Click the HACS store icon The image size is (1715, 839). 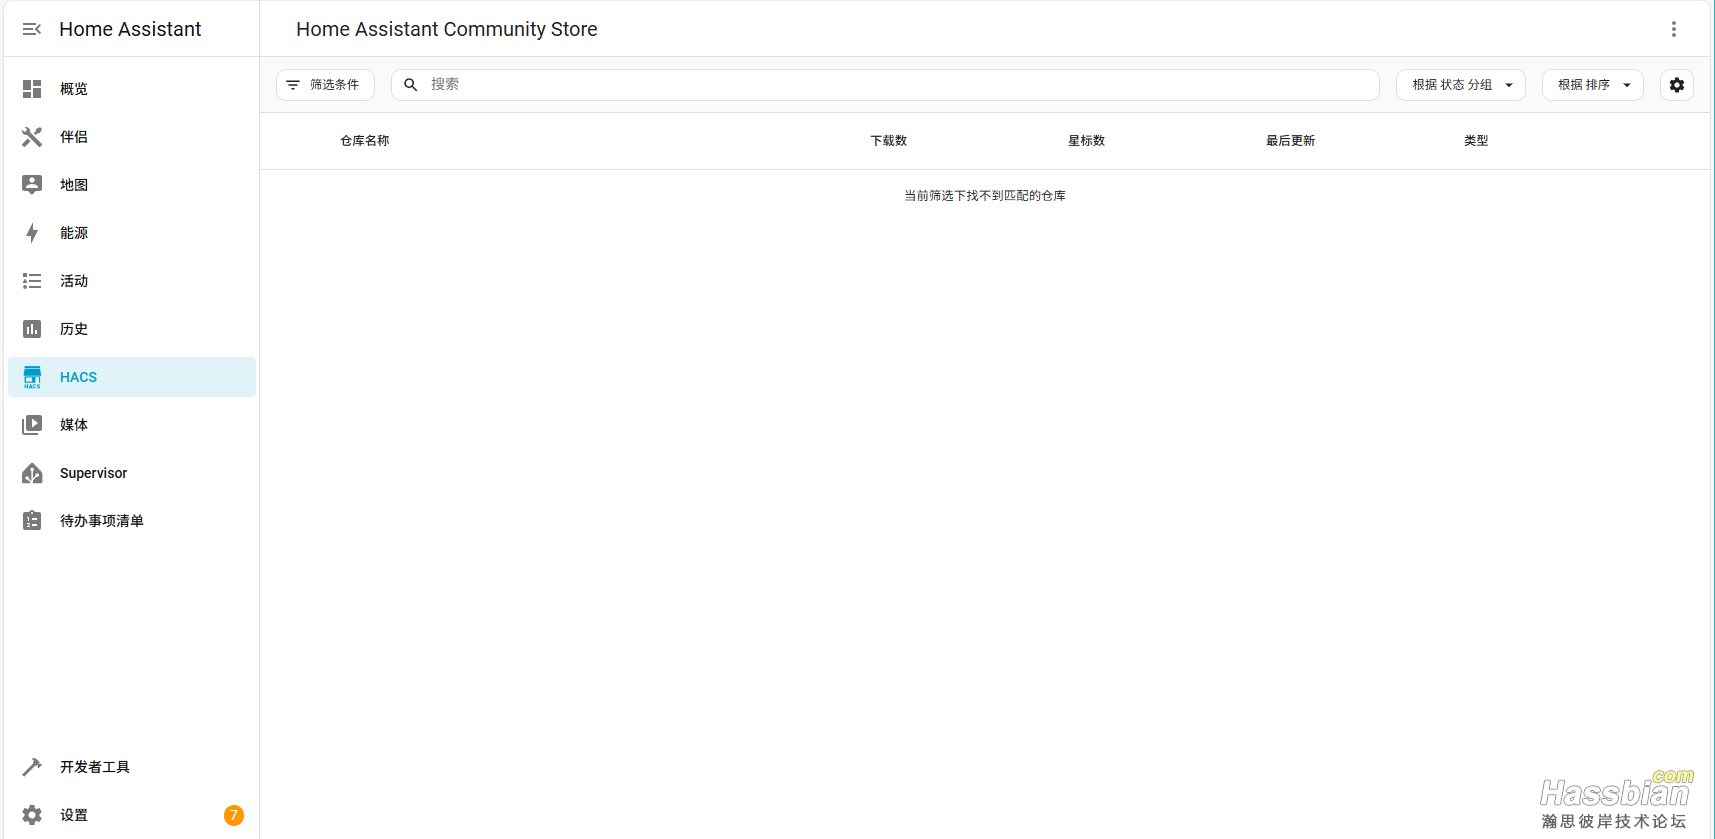pyautogui.click(x=32, y=377)
